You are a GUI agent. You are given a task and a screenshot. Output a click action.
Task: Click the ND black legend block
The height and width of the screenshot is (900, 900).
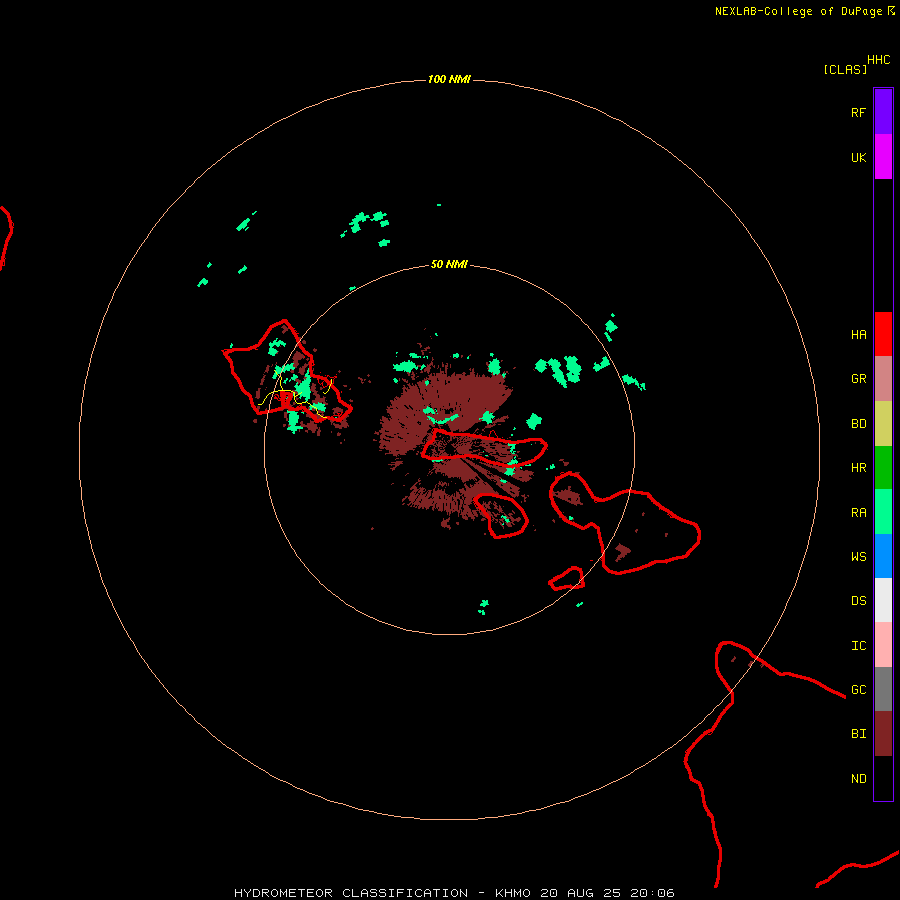883,778
